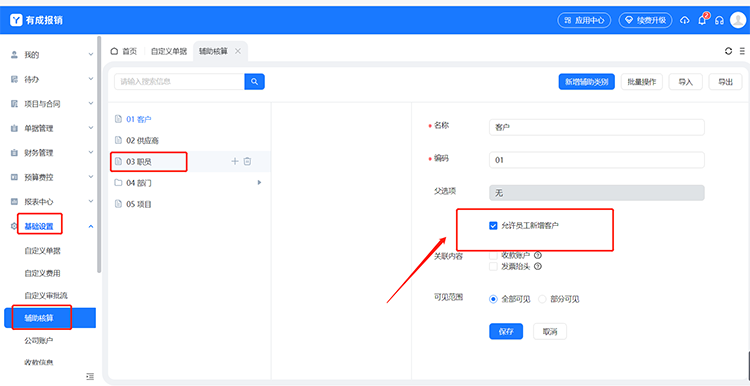Click the 编码 input field
The height and width of the screenshot is (386, 750).
point(596,160)
